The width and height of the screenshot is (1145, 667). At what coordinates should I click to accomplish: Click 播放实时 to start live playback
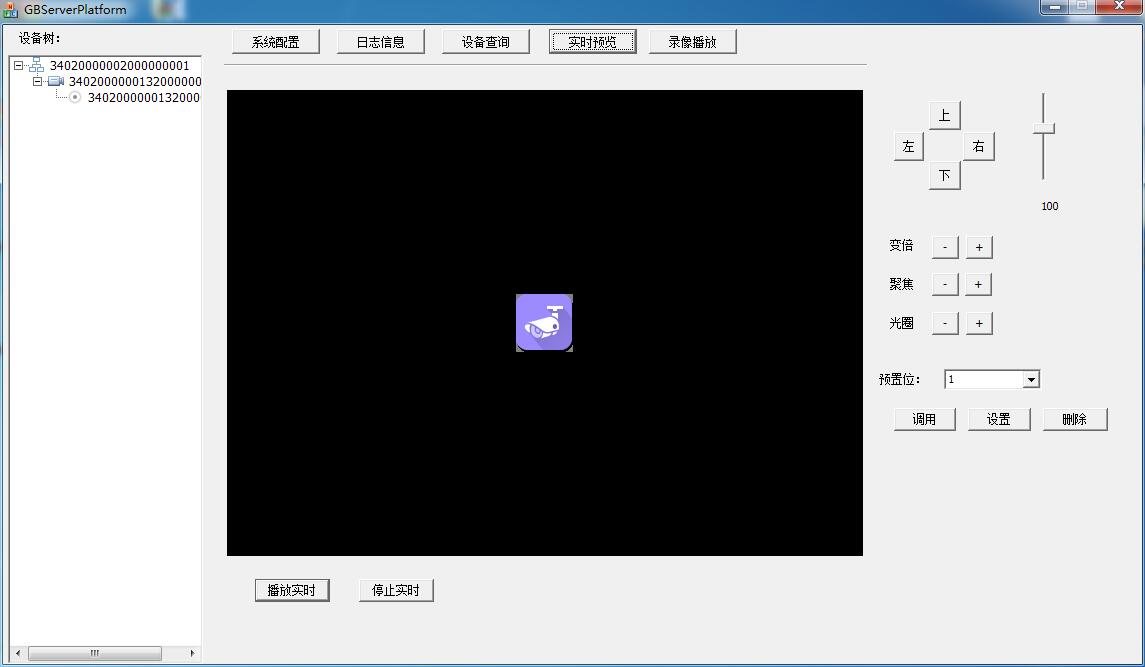(x=292, y=589)
